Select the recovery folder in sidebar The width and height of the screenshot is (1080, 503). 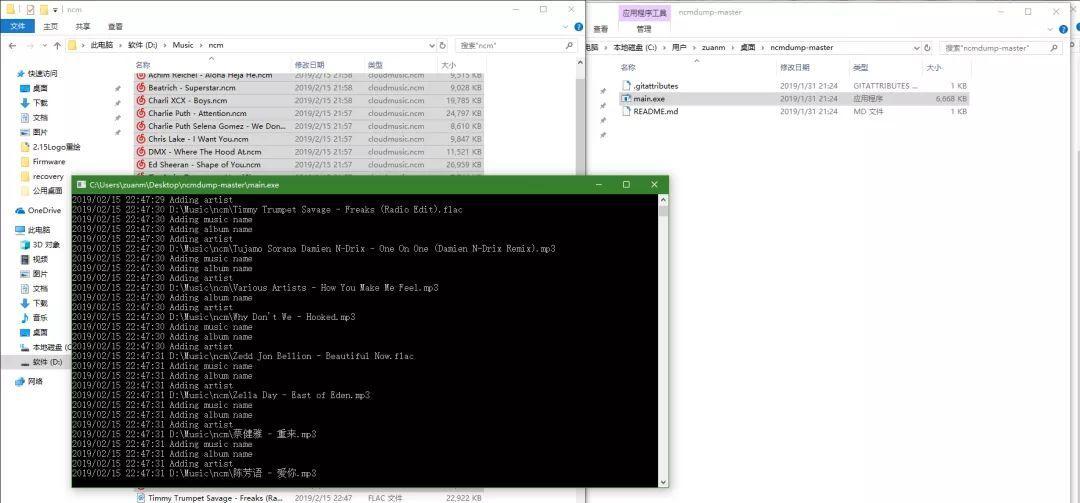click(48, 176)
